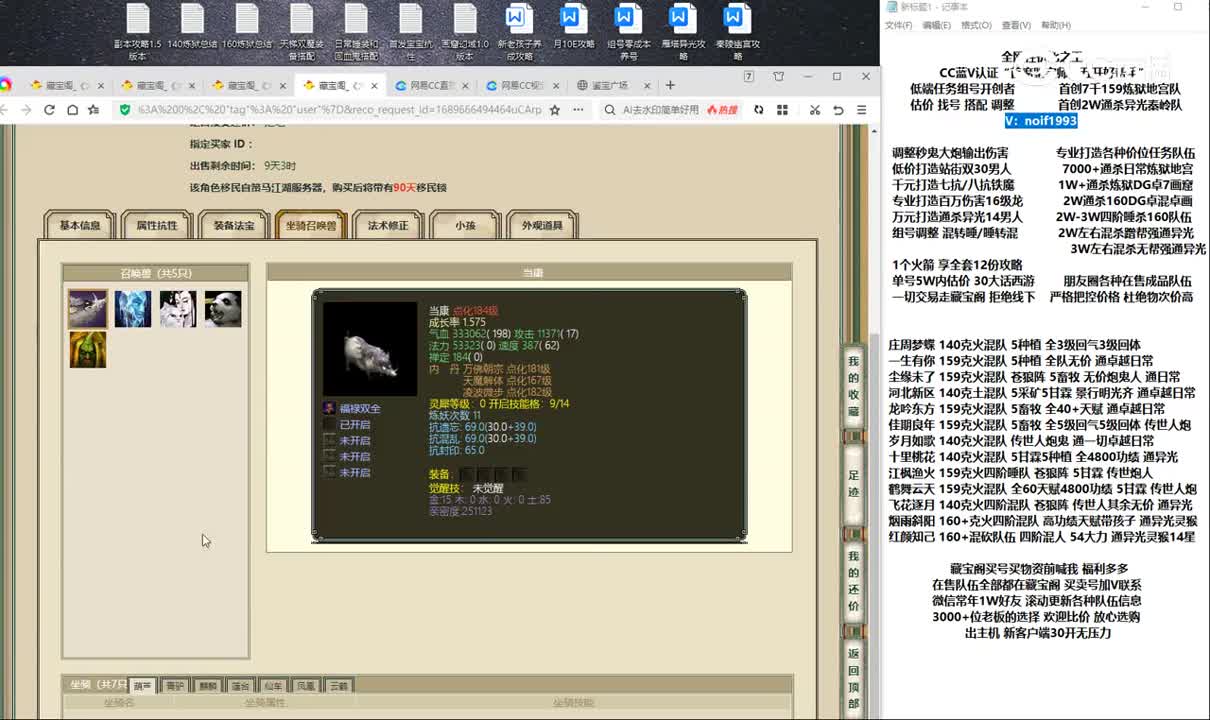Open the 高窟幻域1.0版本 desktop file
The image size is (1210, 720).
465,31
